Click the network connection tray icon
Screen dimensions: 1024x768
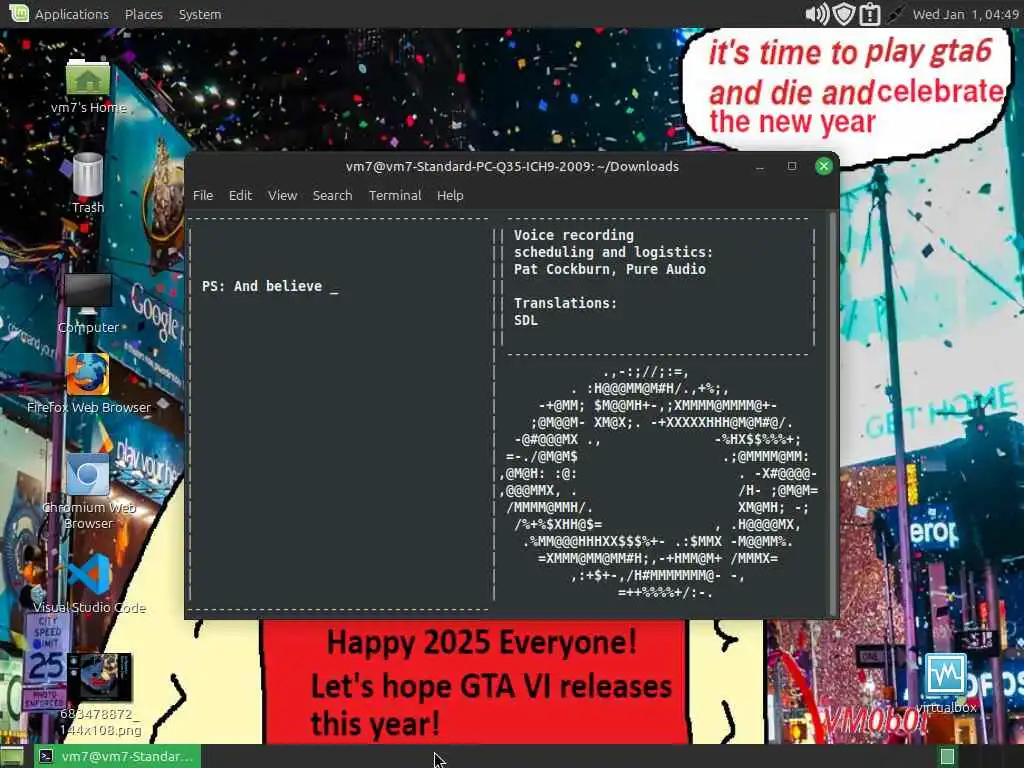pos(895,14)
